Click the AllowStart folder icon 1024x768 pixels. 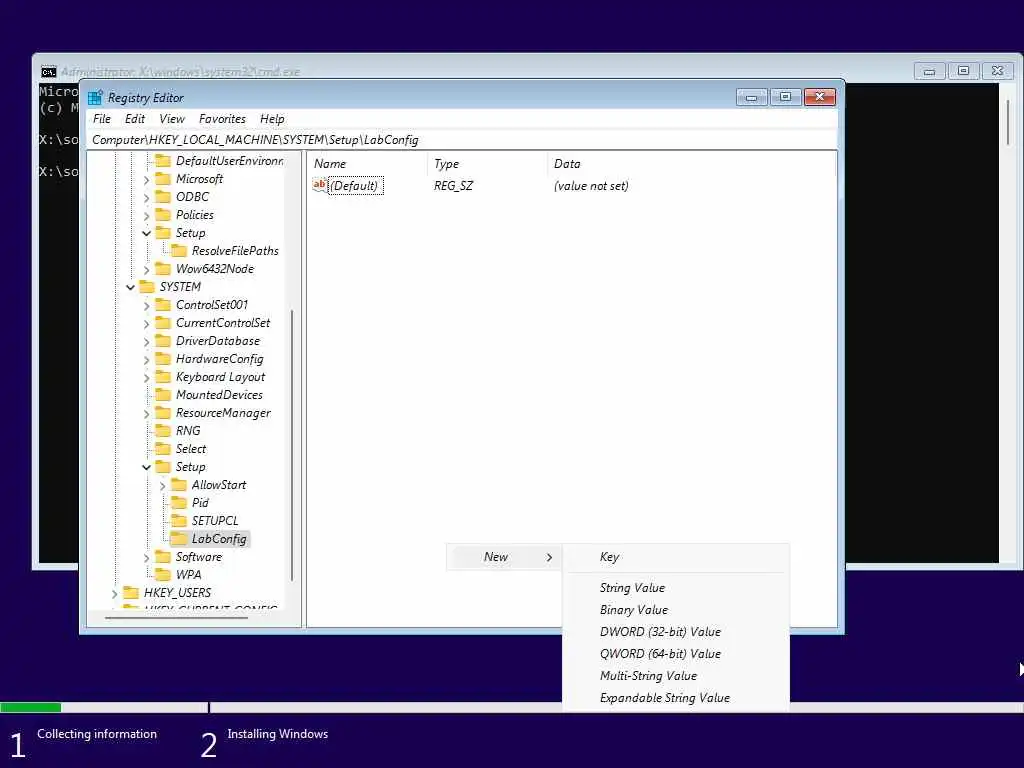tap(179, 485)
